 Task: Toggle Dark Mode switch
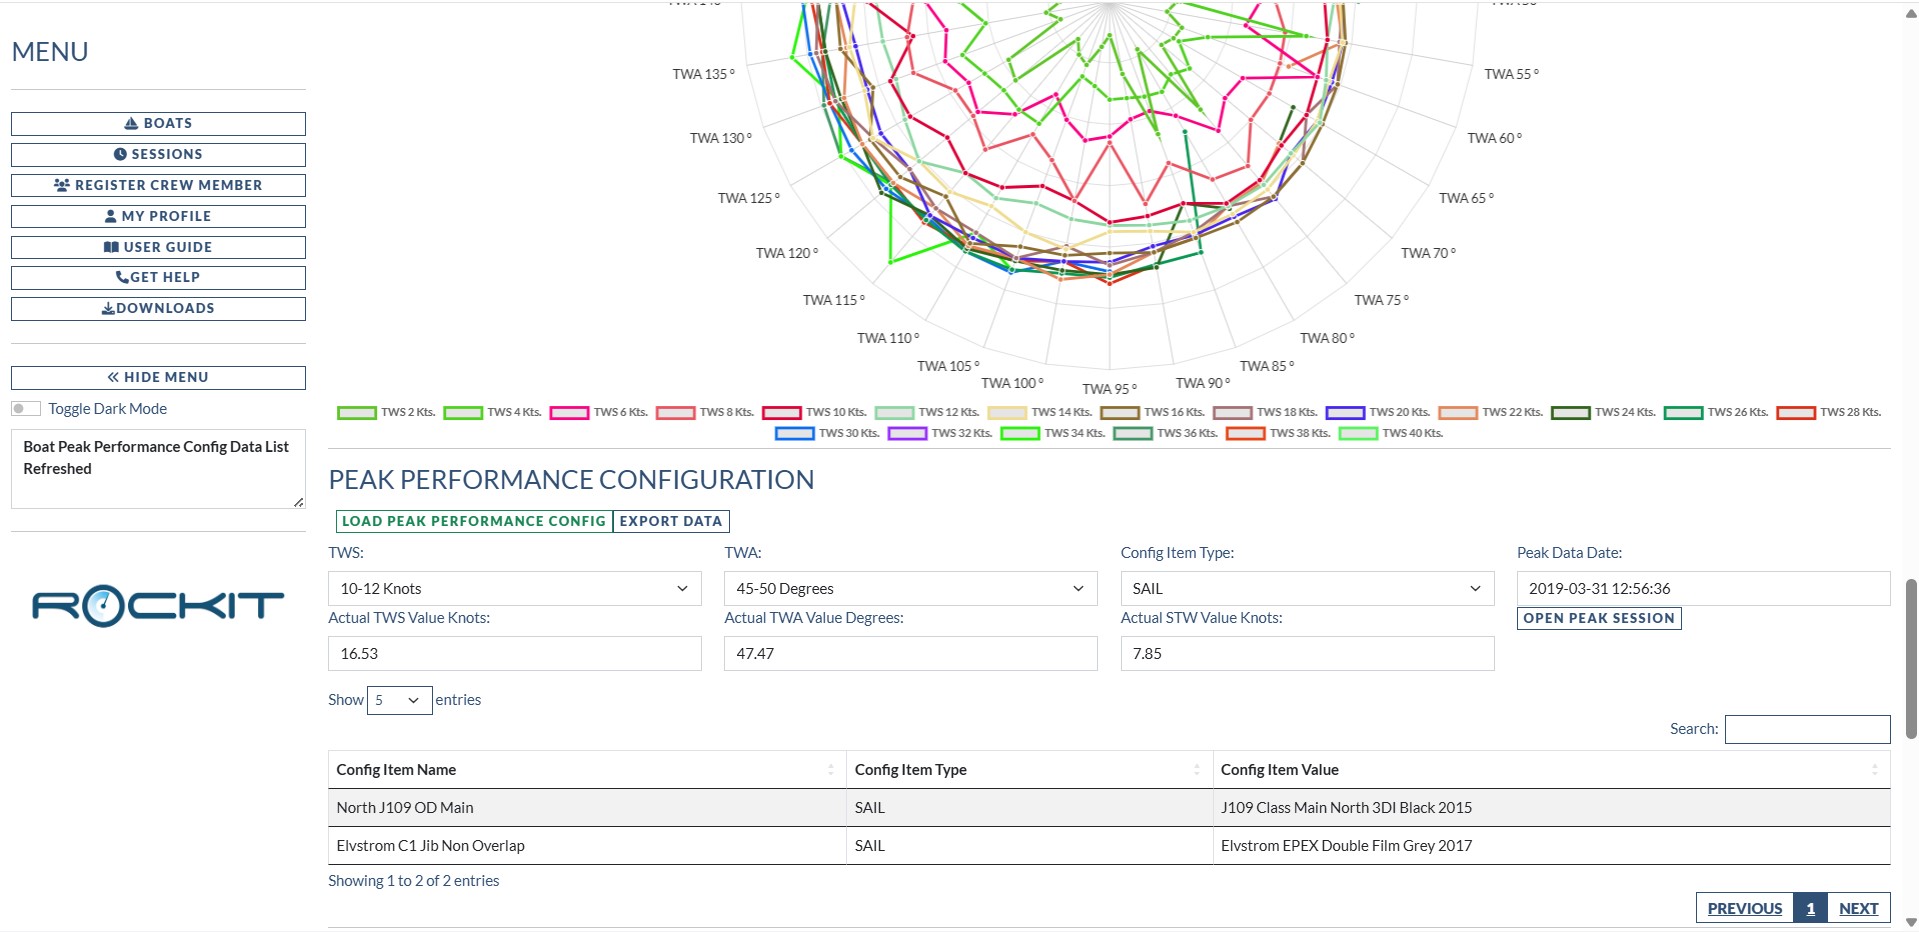click(x=26, y=409)
